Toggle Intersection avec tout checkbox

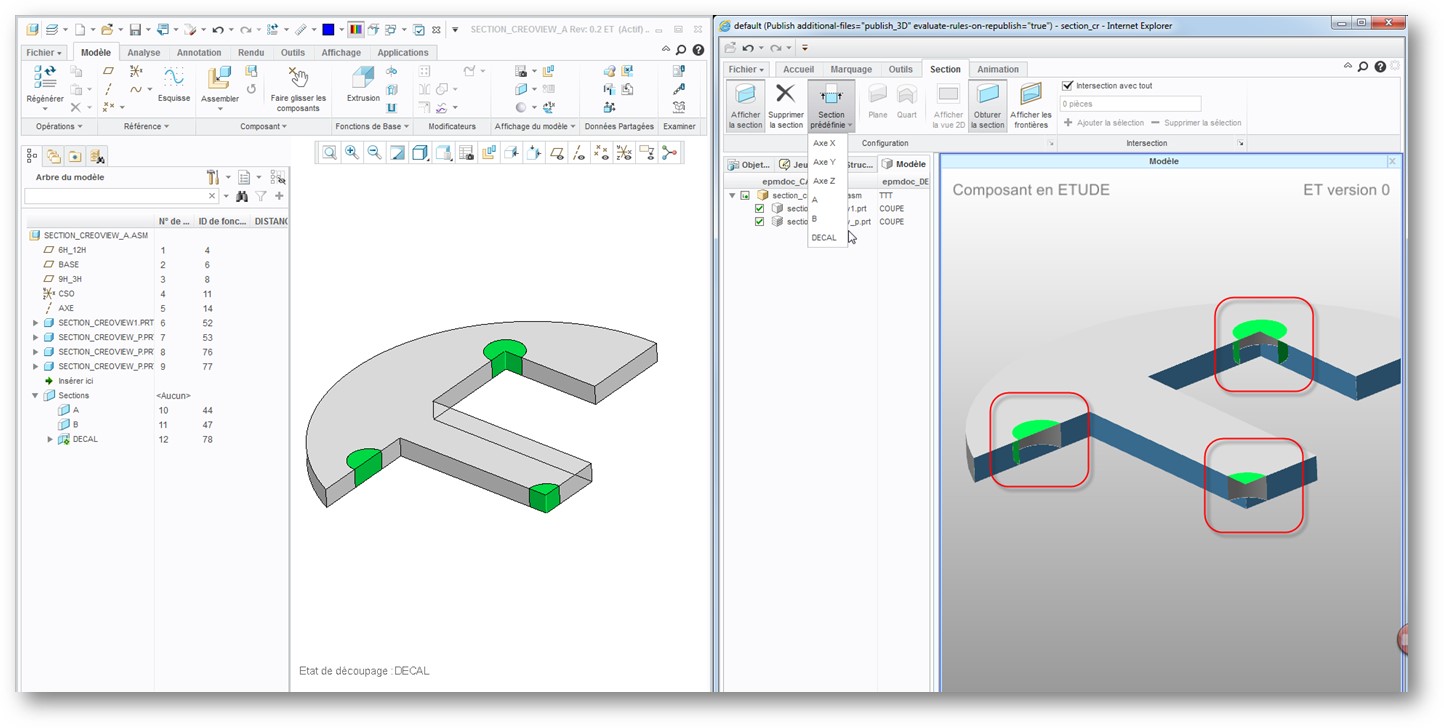1067,86
